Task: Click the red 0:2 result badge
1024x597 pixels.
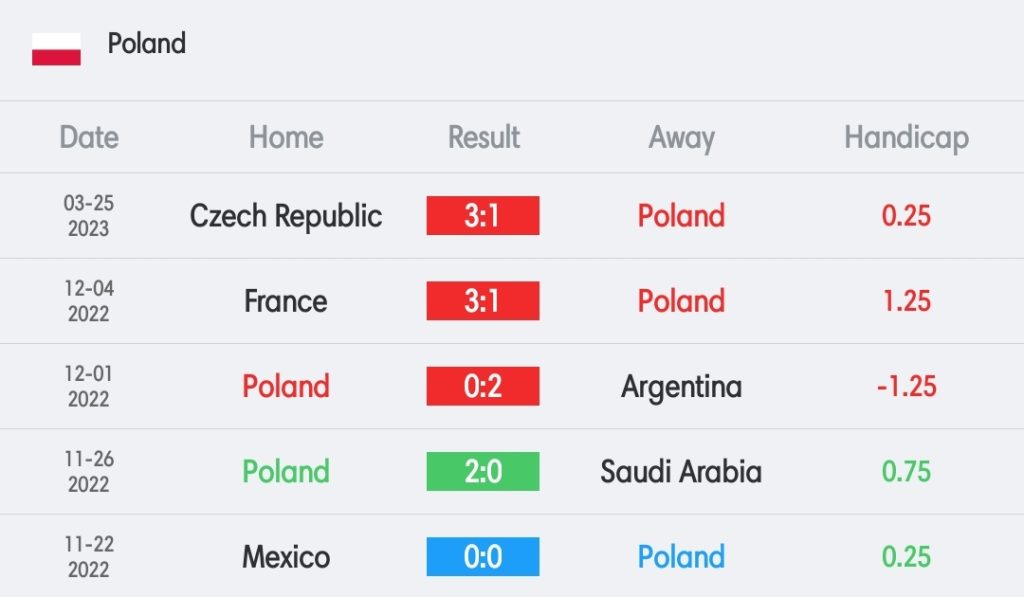Action: [483, 386]
